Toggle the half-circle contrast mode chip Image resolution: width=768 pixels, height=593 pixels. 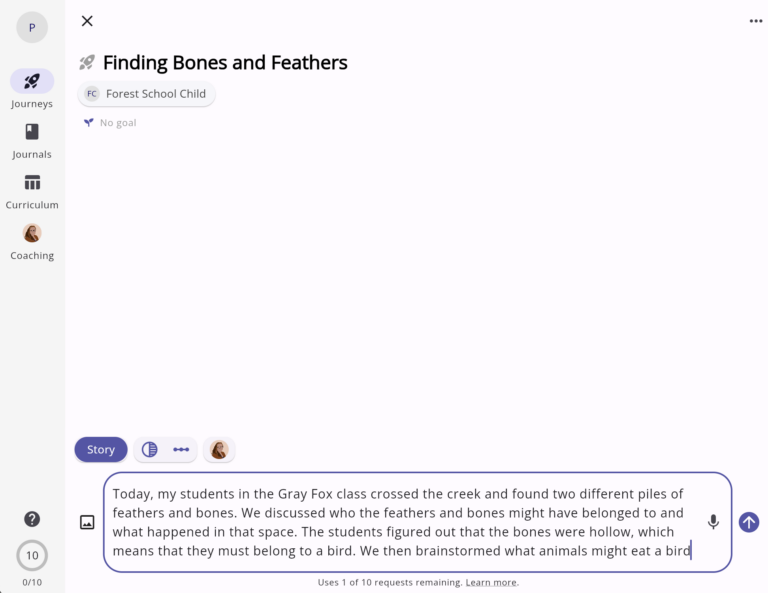tap(150, 450)
